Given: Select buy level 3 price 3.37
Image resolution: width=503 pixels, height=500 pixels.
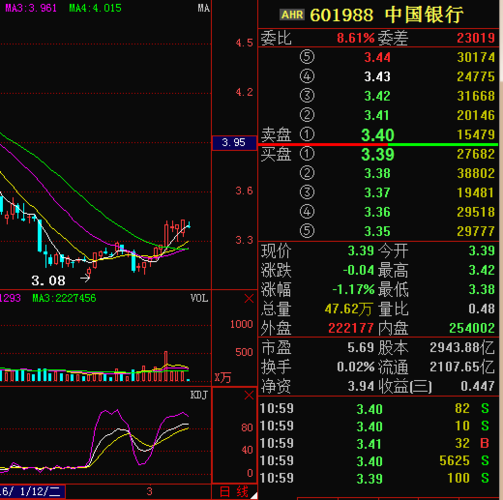Looking at the screenshot, I should click(377, 193).
